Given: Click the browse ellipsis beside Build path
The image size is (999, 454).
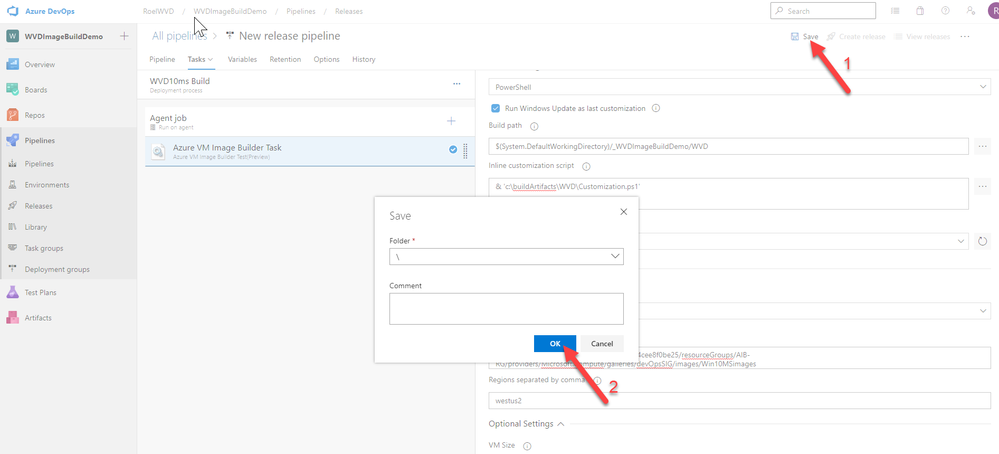Looking at the screenshot, I should tap(982, 146).
